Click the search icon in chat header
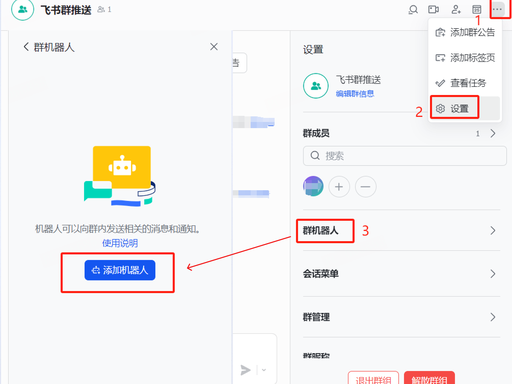Viewport: 512px width, 384px height. (413, 10)
